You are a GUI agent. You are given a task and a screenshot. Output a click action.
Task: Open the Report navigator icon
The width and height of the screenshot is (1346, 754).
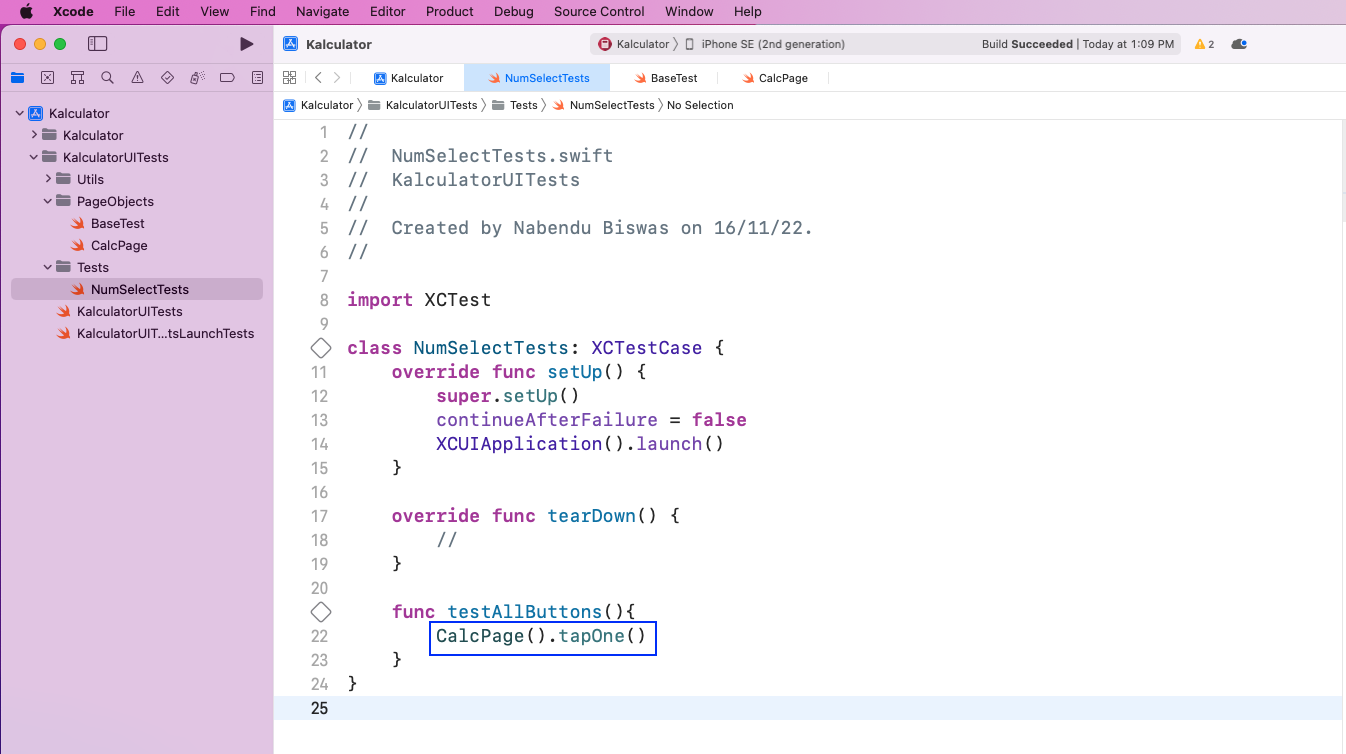pos(257,78)
